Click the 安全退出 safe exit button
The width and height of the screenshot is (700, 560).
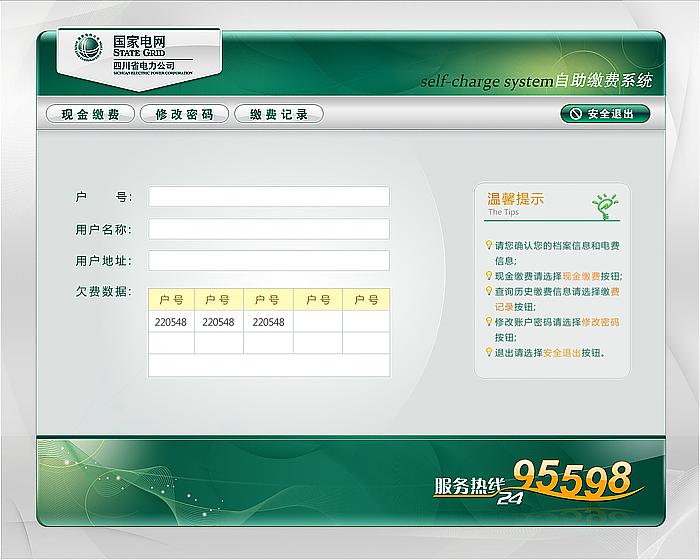605,114
